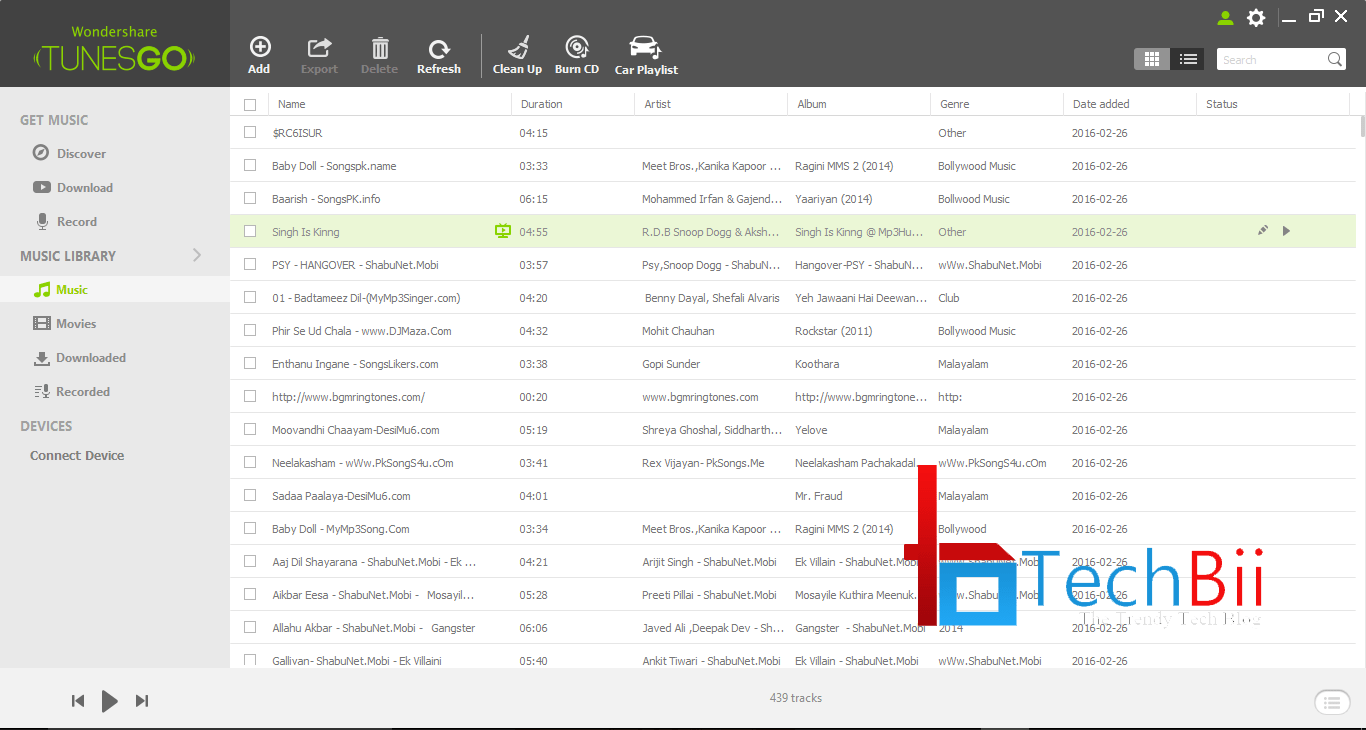1366x730 pixels.
Task: Select the Moovandhi Chaayam-DesiMu6.com track
Action: pos(356,429)
